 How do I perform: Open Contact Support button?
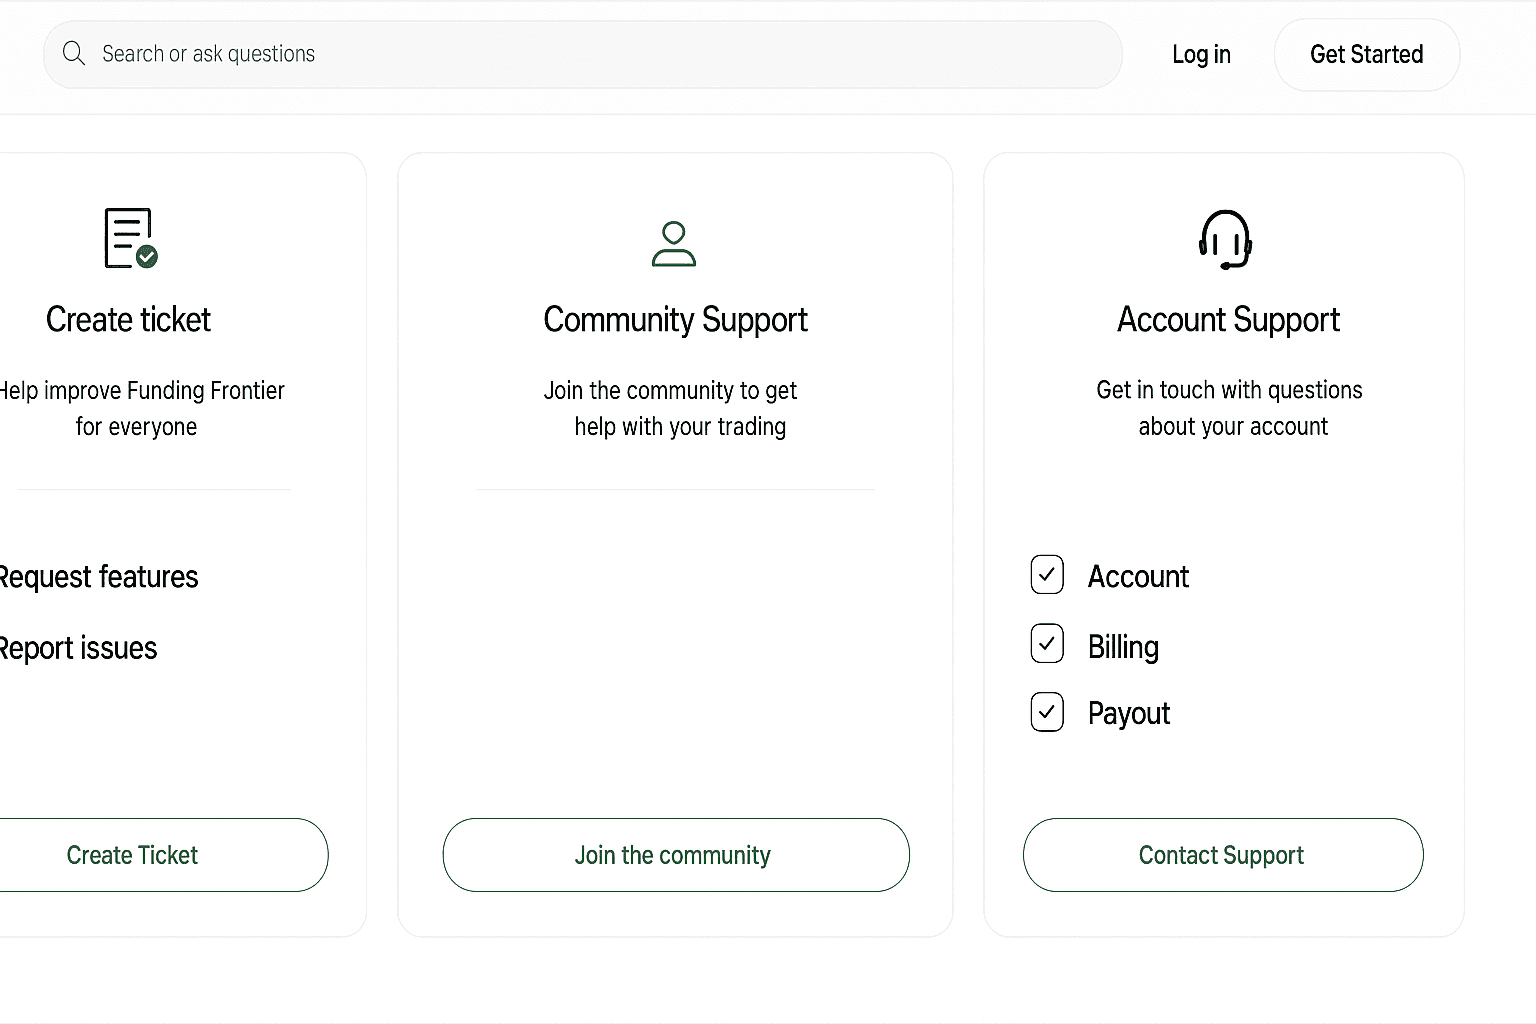coord(1222,855)
